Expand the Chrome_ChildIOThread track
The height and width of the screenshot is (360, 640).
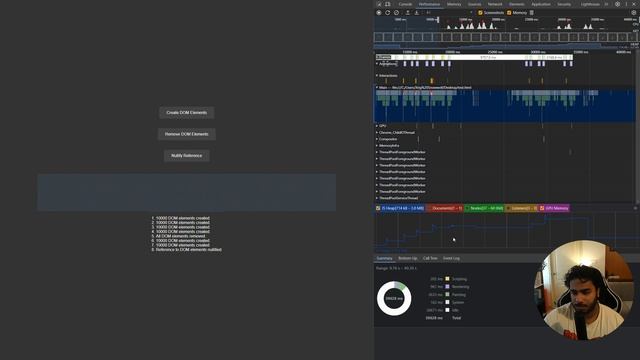click(x=377, y=132)
